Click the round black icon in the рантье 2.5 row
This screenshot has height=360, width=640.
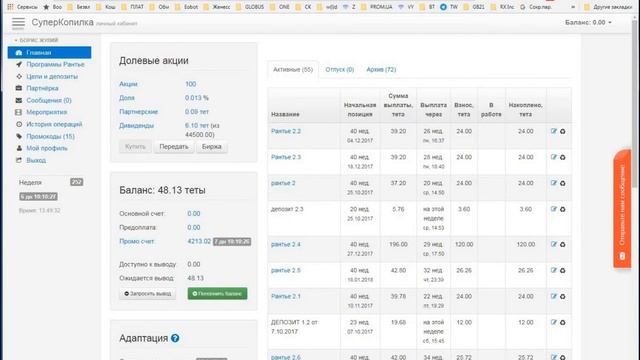562,271
